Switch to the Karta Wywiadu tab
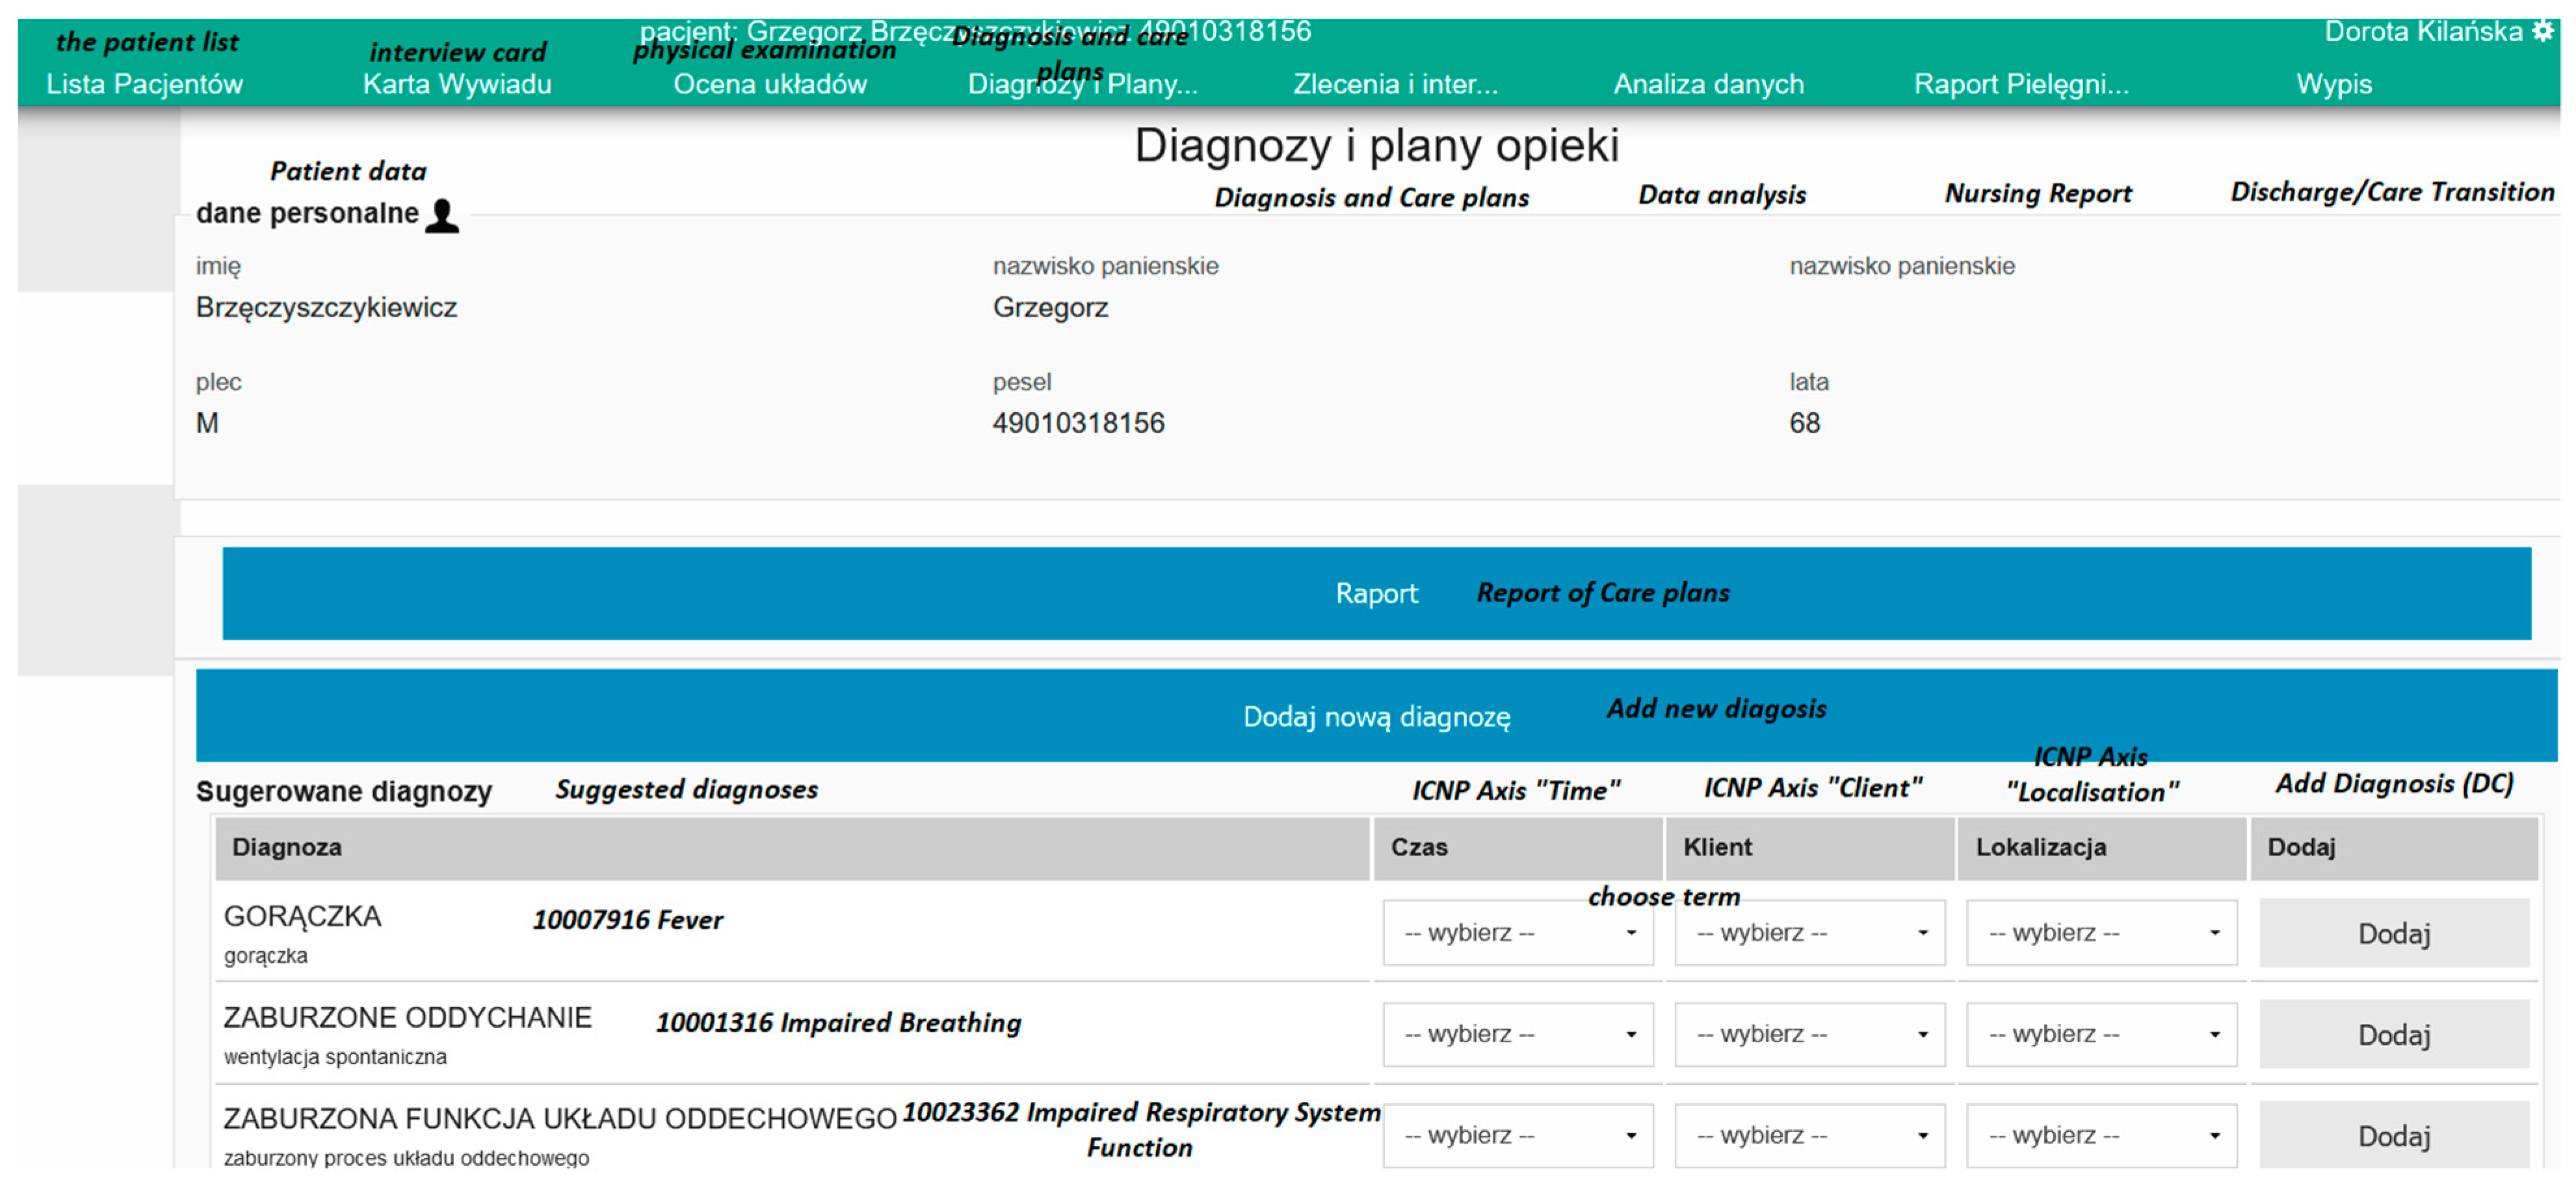Image resolution: width=2576 pixels, height=1191 pixels. click(457, 84)
